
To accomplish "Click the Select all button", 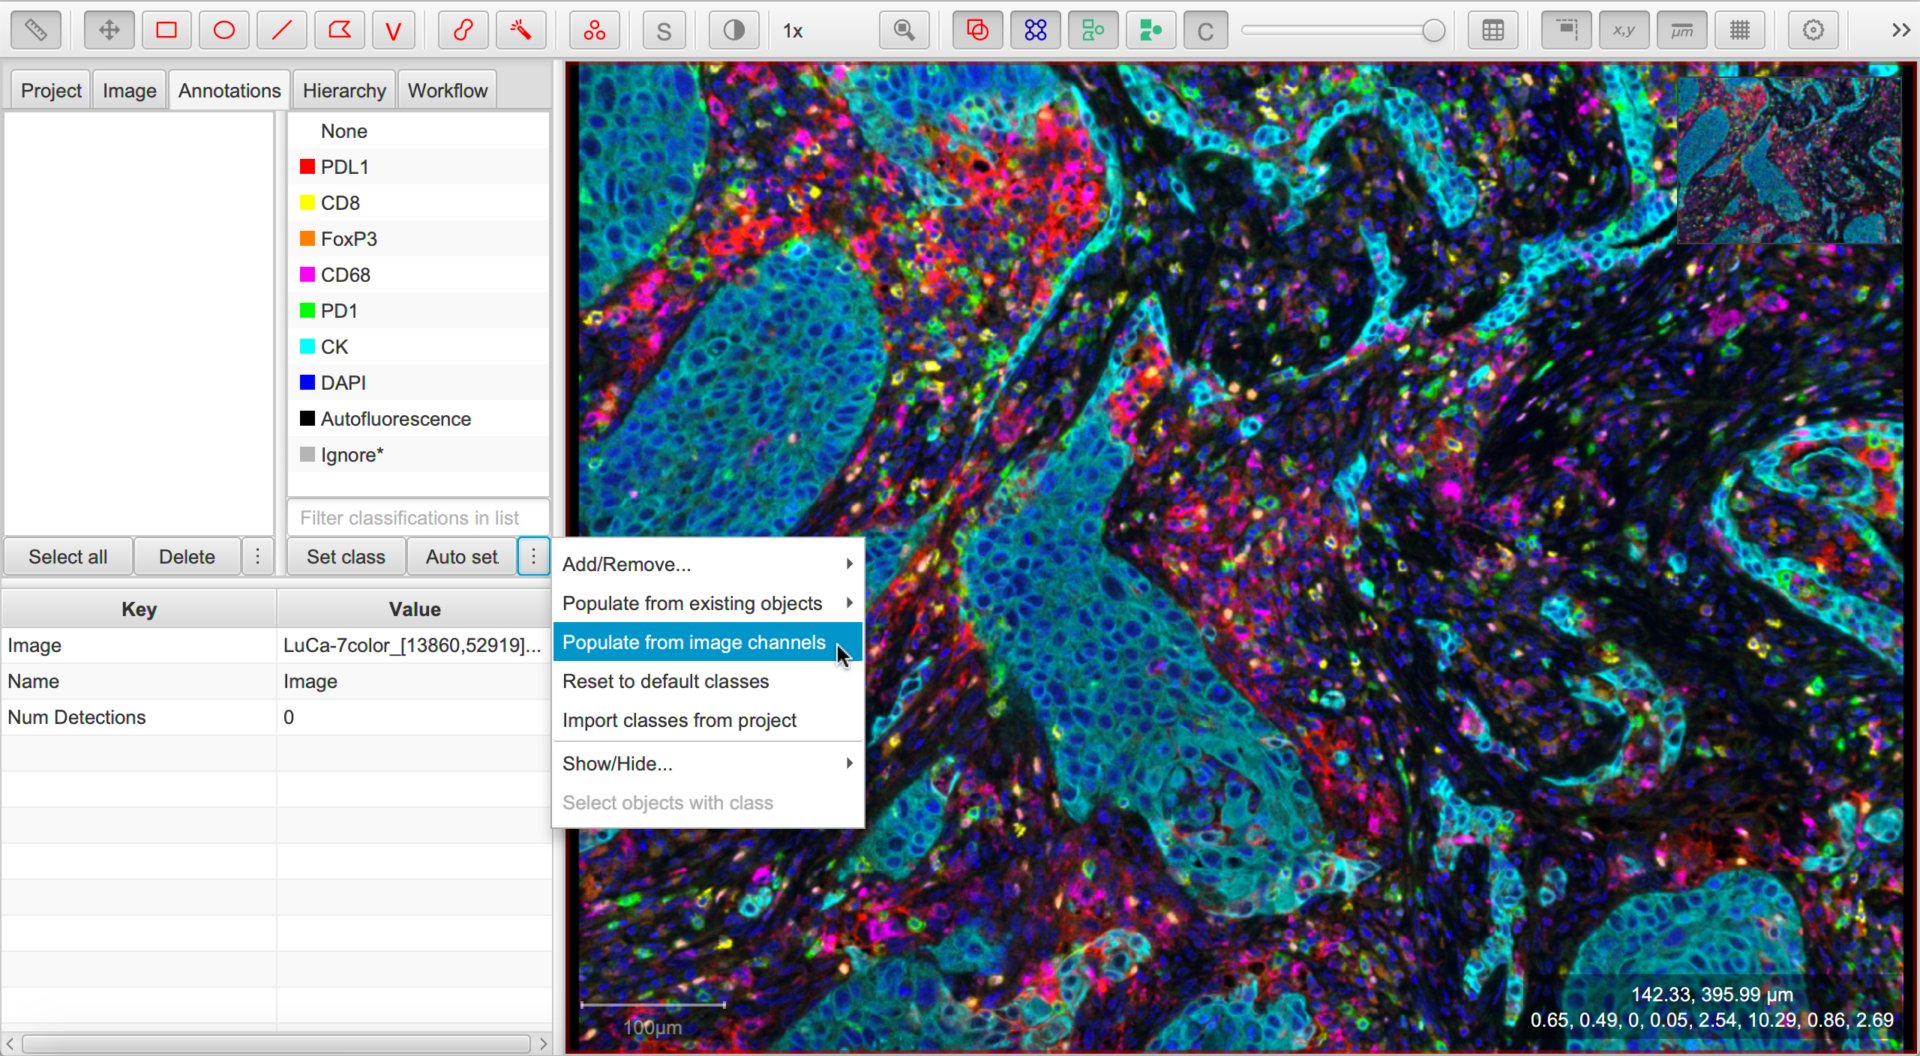I will [x=68, y=557].
